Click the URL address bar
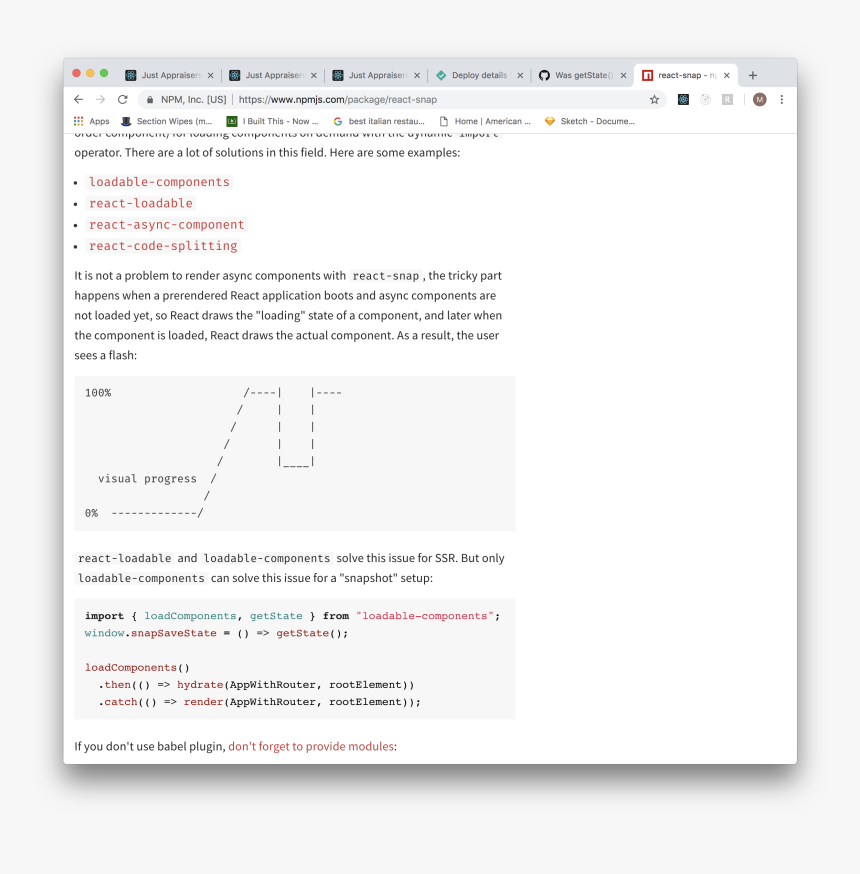The width and height of the screenshot is (860, 874). (x=400, y=100)
